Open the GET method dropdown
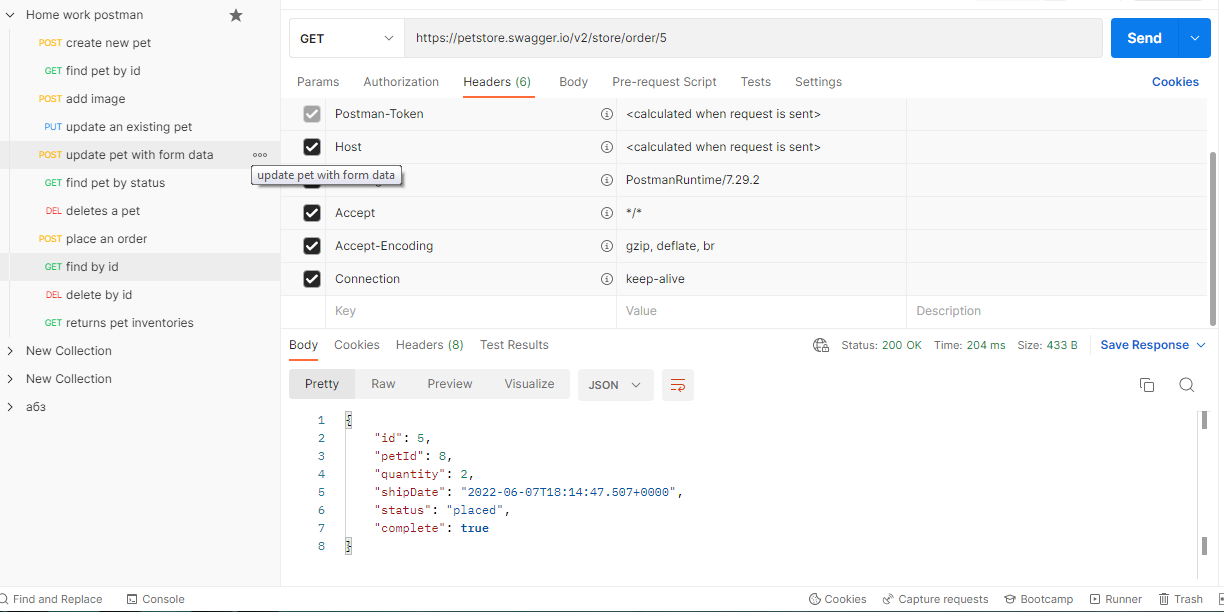This screenshot has width=1224, height=612. coord(346,37)
